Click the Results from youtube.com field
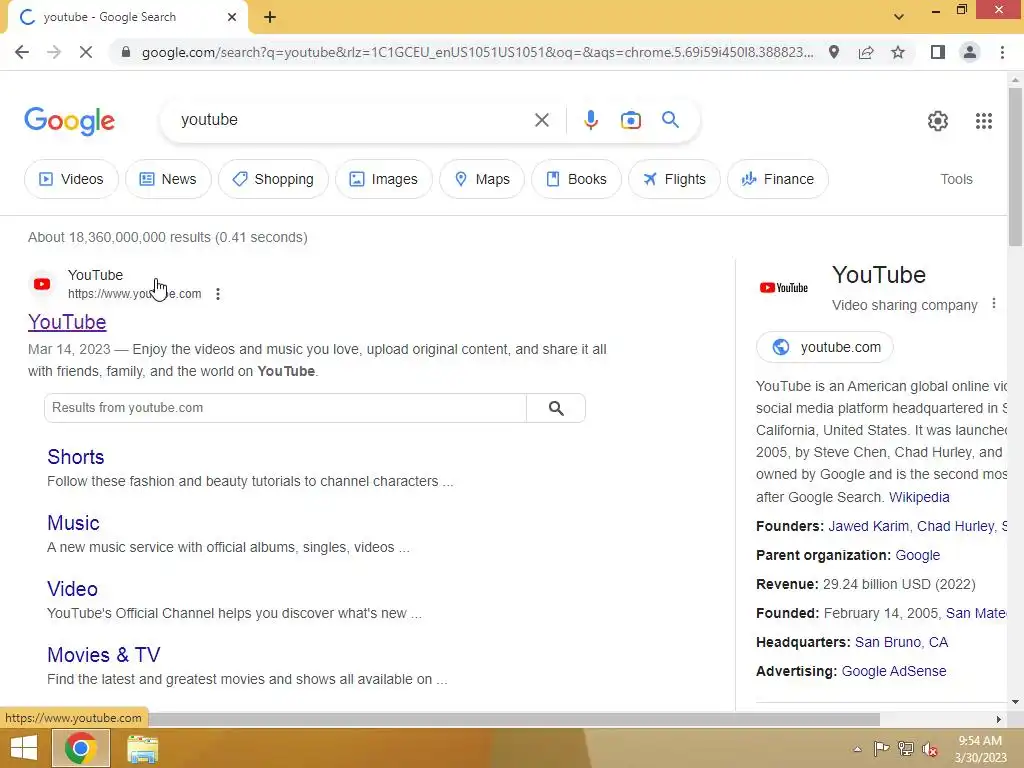 [x=285, y=408]
